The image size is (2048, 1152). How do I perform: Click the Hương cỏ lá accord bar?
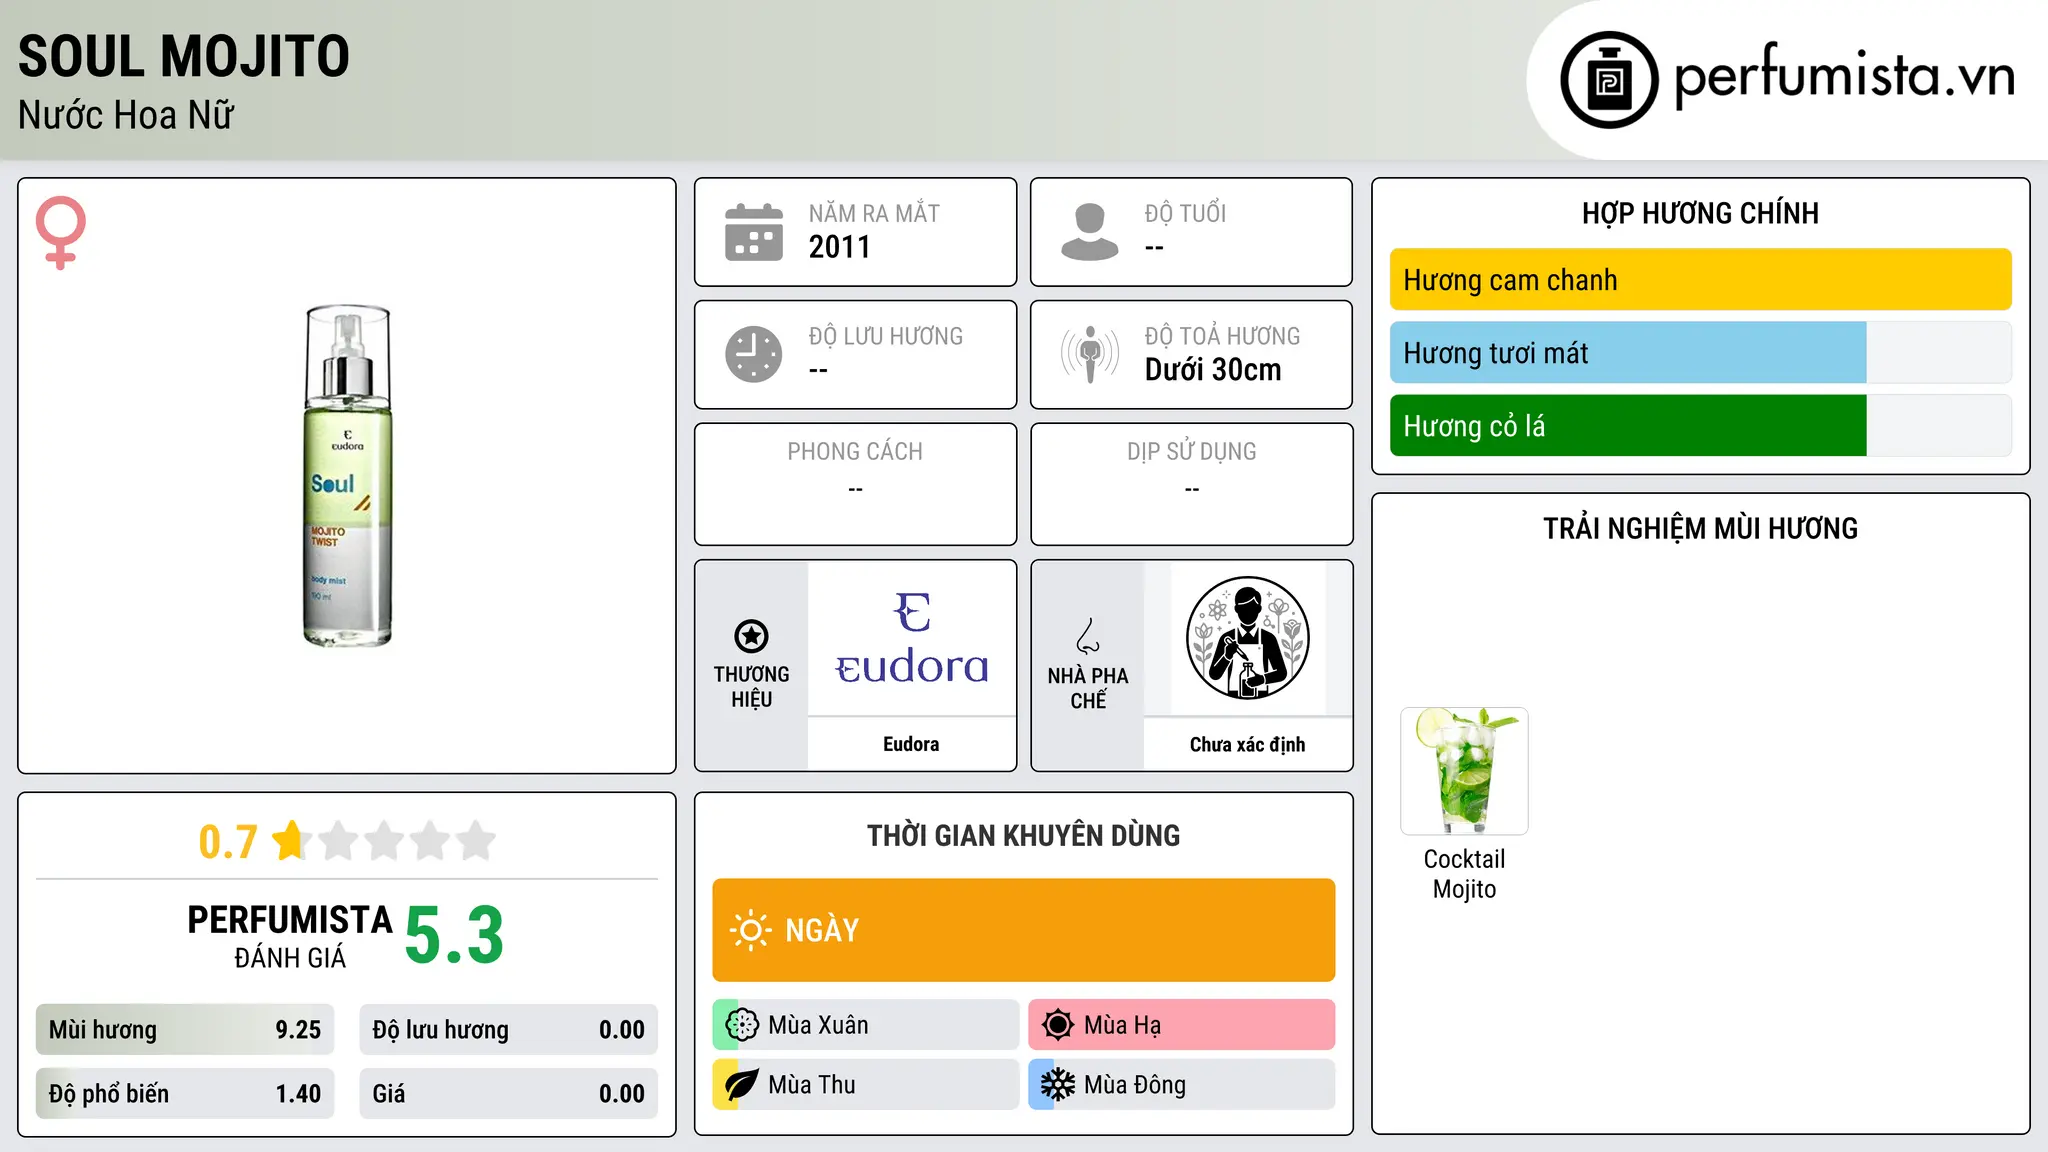click(x=1701, y=426)
